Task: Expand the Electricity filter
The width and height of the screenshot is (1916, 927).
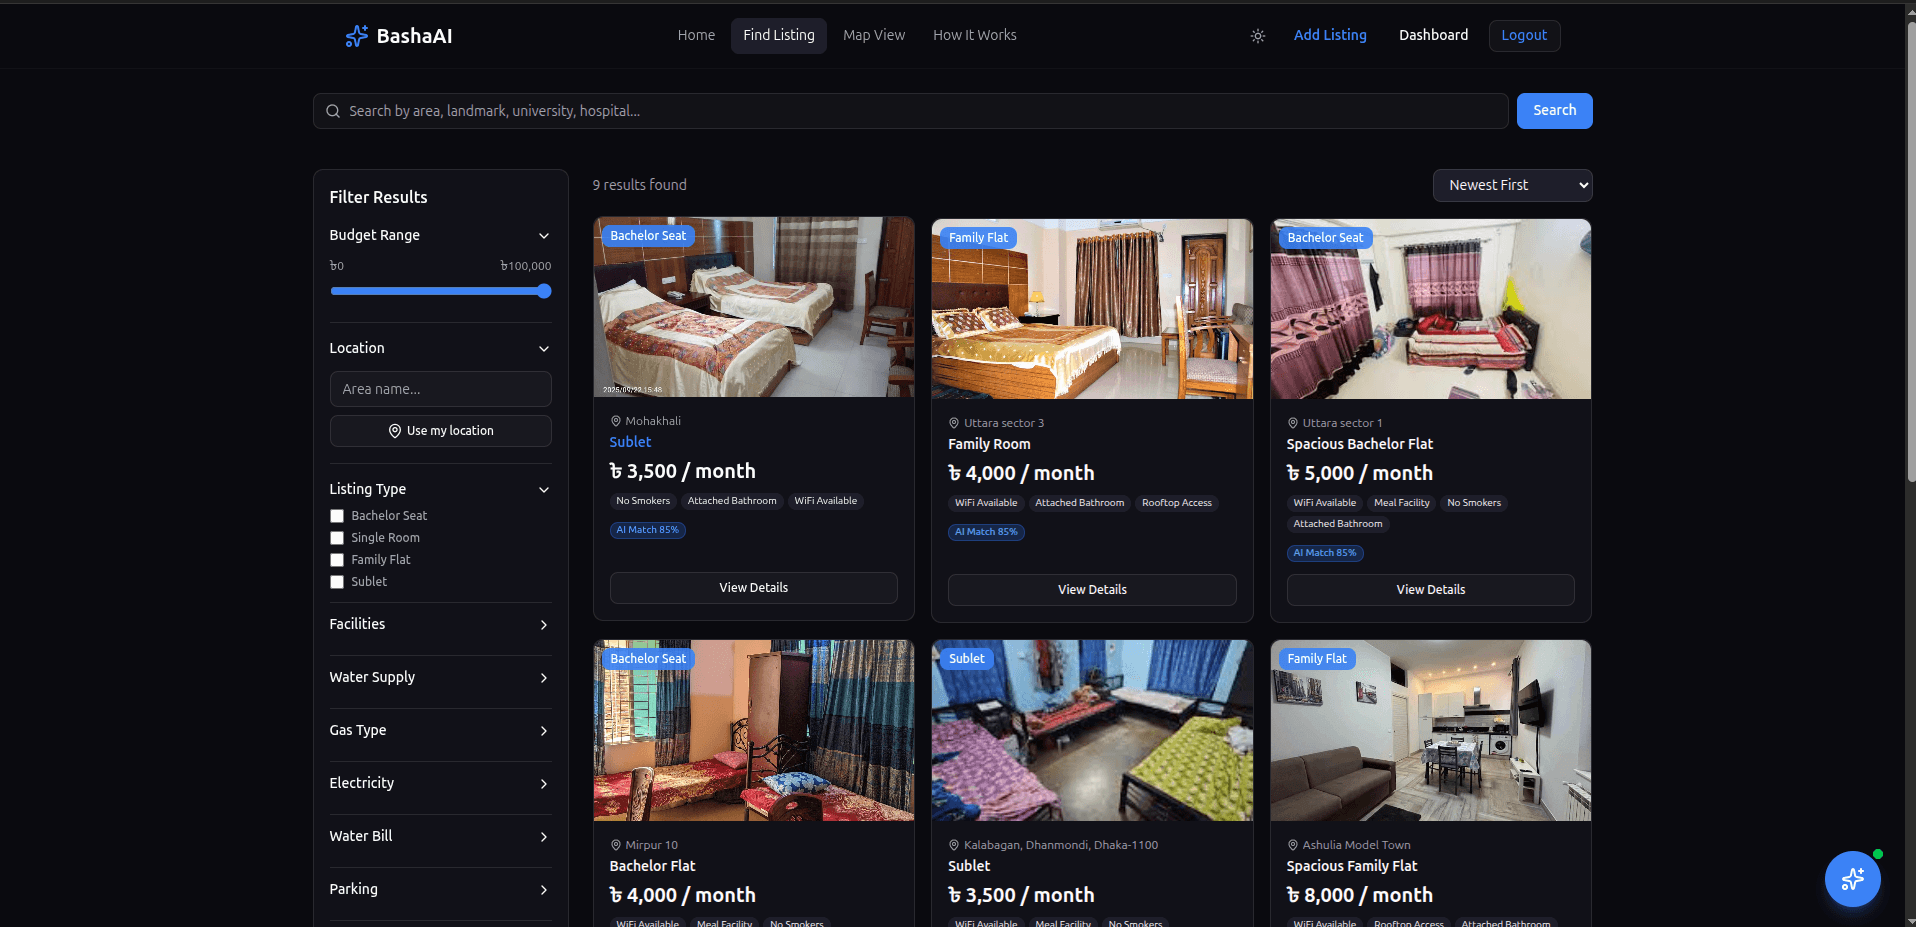Action: 440,783
